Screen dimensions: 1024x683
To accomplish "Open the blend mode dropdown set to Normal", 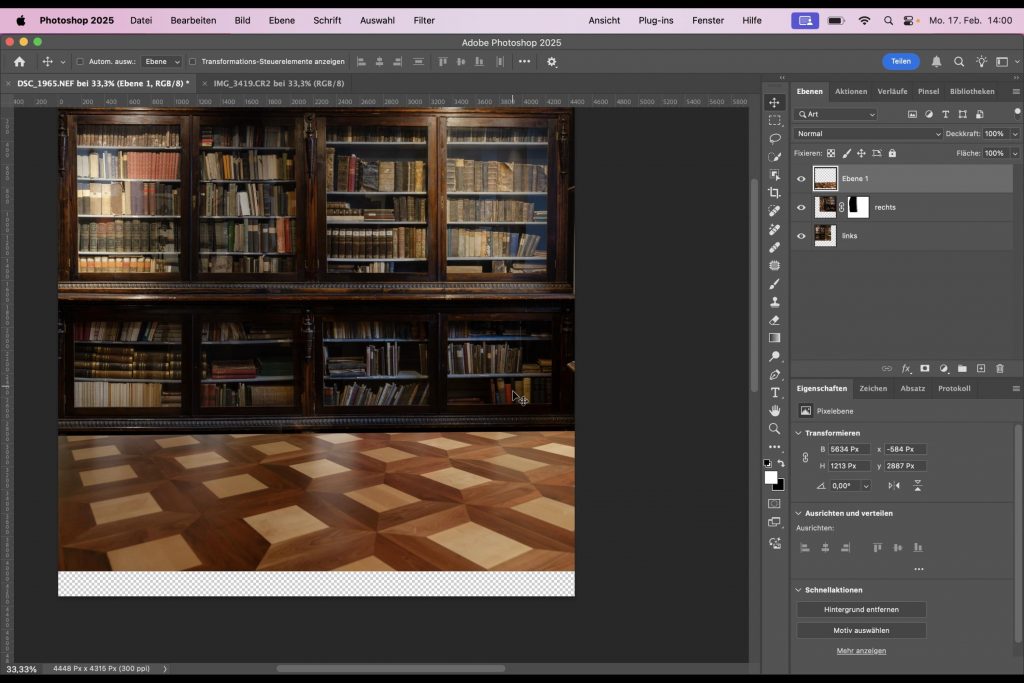I will pyautogui.click(x=867, y=134).
